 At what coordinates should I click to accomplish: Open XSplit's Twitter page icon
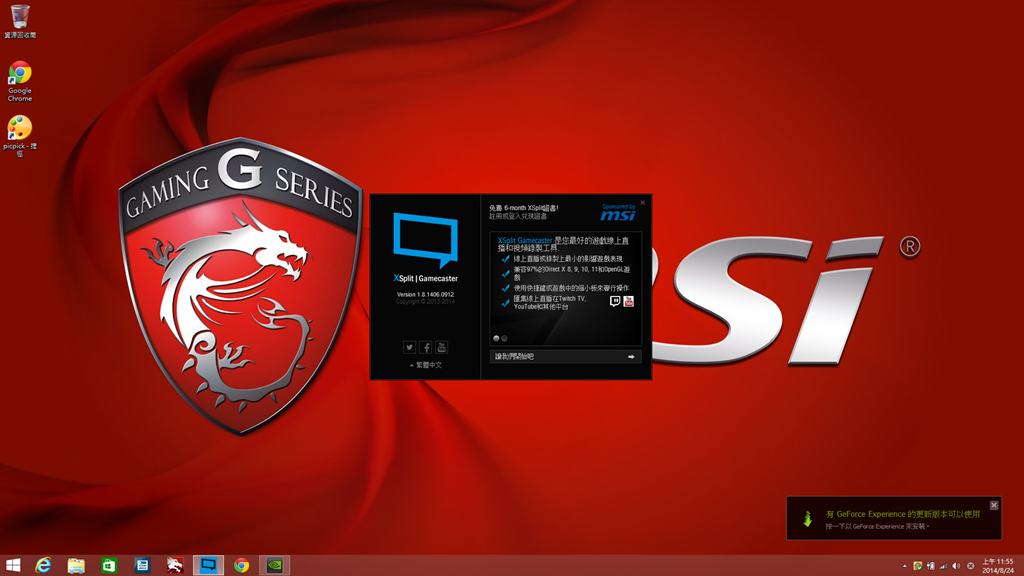409,347
